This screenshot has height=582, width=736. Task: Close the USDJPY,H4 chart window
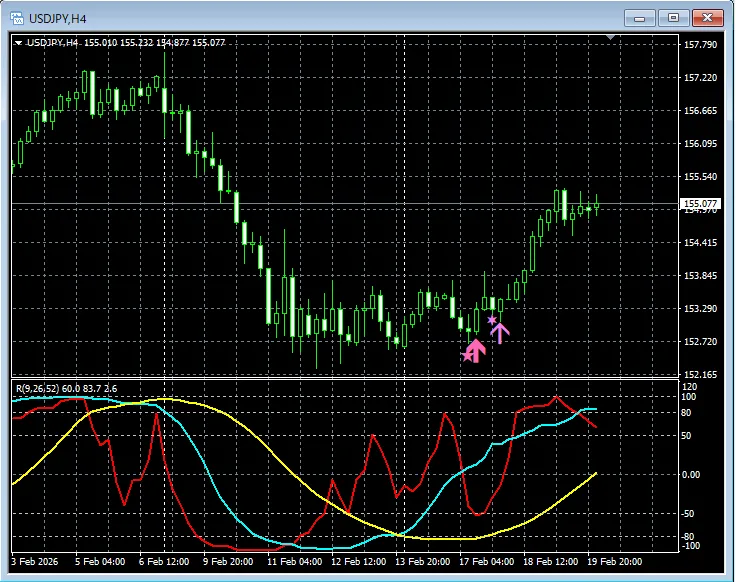[x=706, y=17]
